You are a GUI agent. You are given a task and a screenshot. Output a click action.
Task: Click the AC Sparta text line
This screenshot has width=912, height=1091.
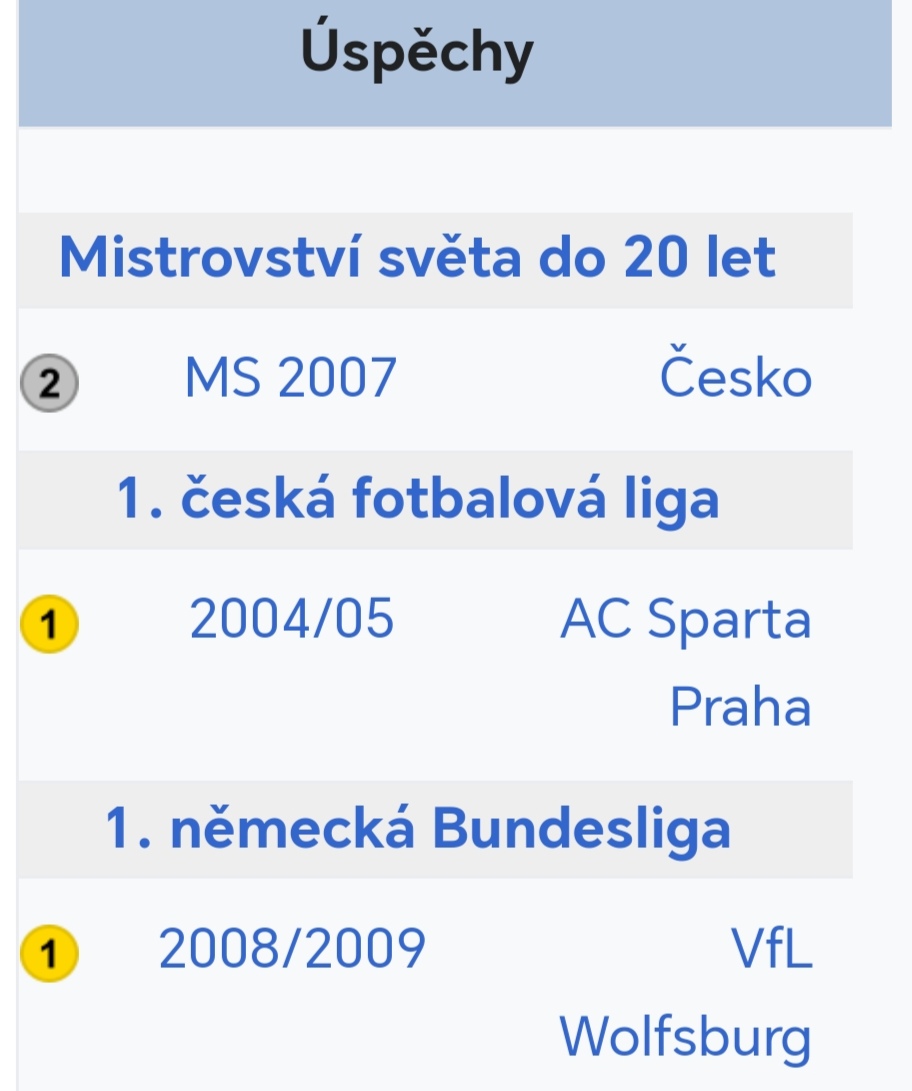[685, 618]
